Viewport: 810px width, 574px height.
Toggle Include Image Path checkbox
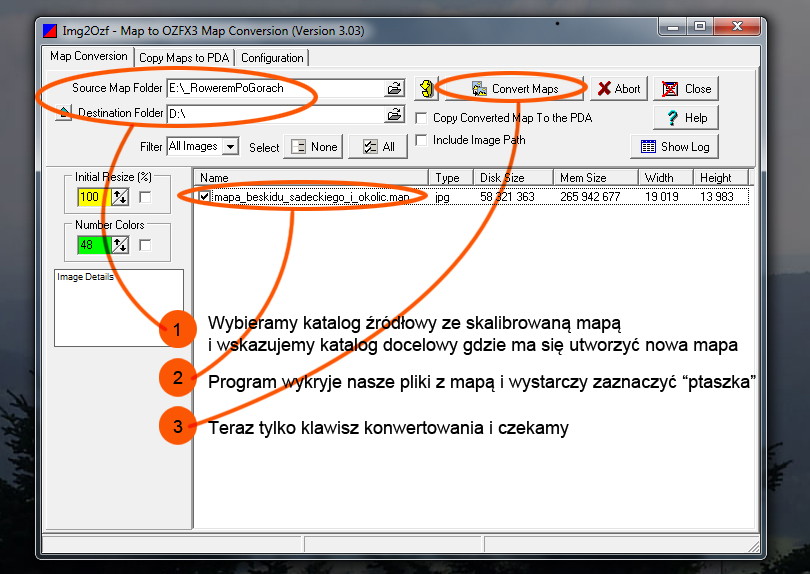coord(422,140)
